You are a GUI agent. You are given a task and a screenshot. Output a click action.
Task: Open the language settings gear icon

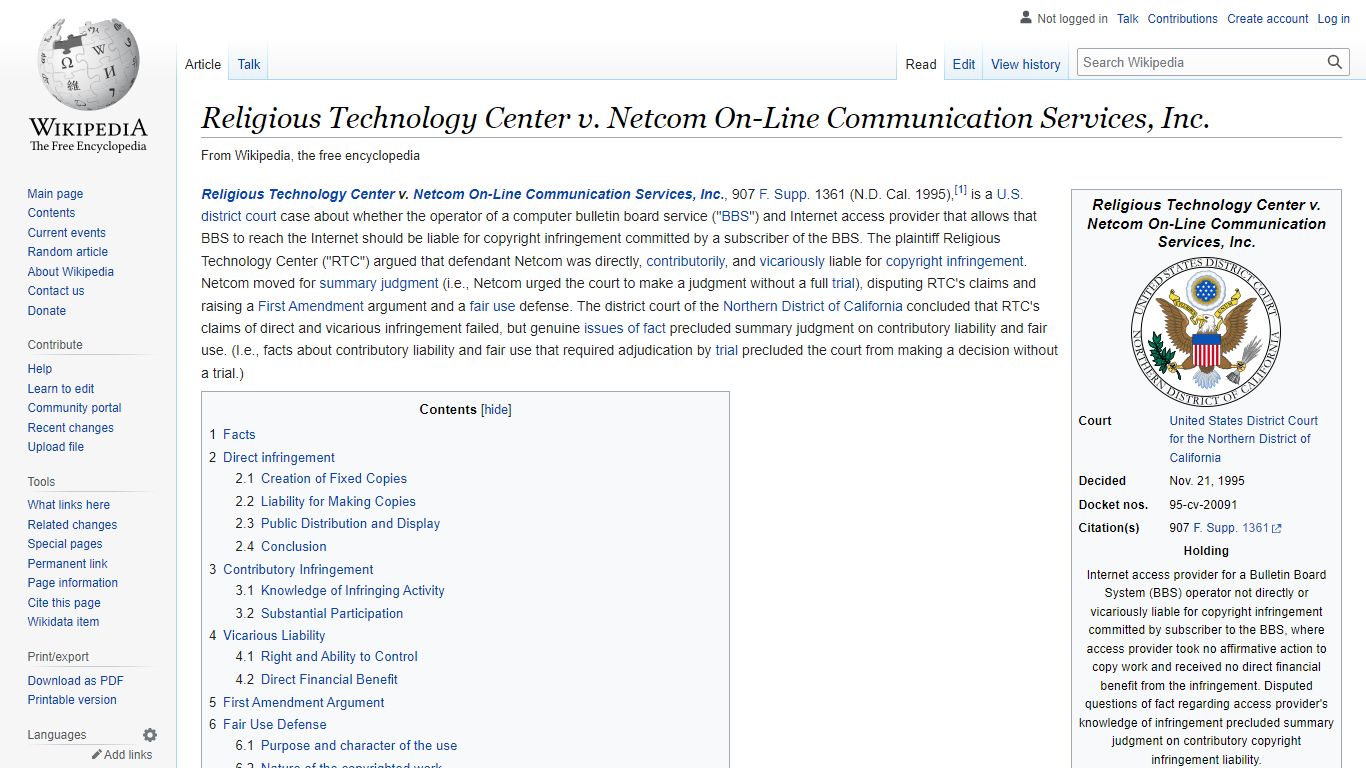150,735
